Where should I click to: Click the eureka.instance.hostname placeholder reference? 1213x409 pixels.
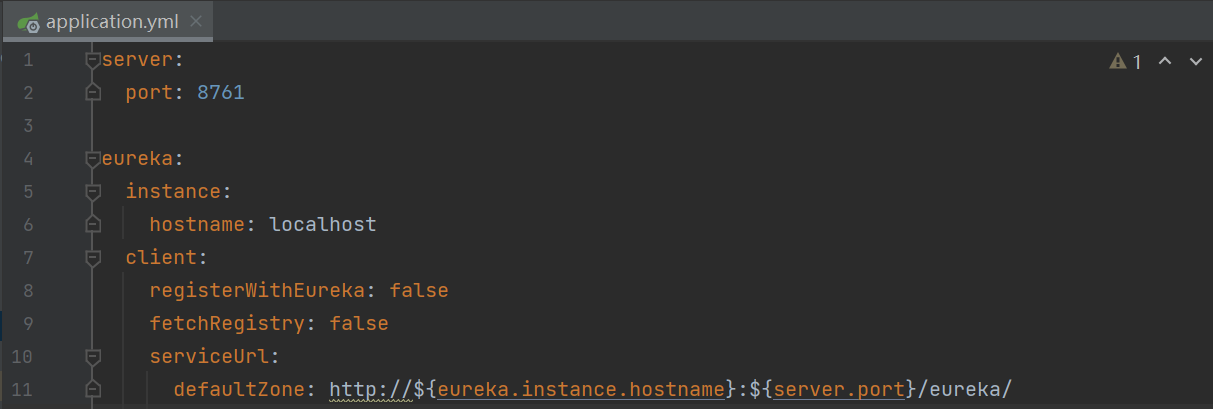(x=580, y=389)
